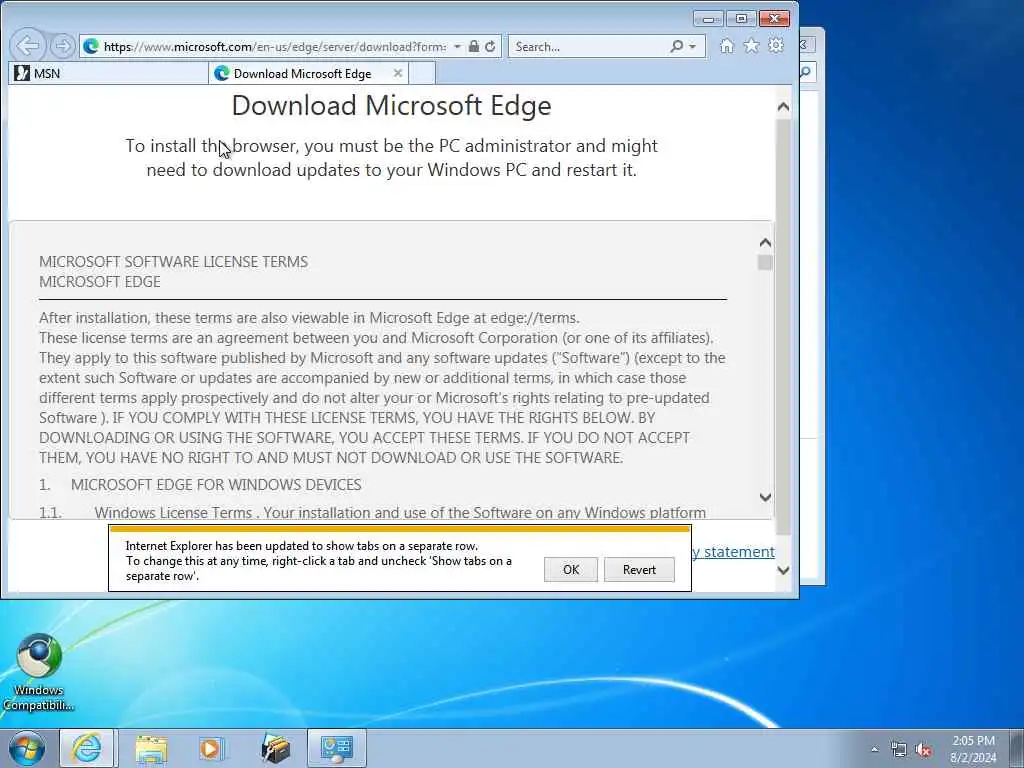The width and height of the screenshot is (1024, 768).
Task: Go back with the browser Back arrow
Action: pyautogui.click(x=28, y=46)
